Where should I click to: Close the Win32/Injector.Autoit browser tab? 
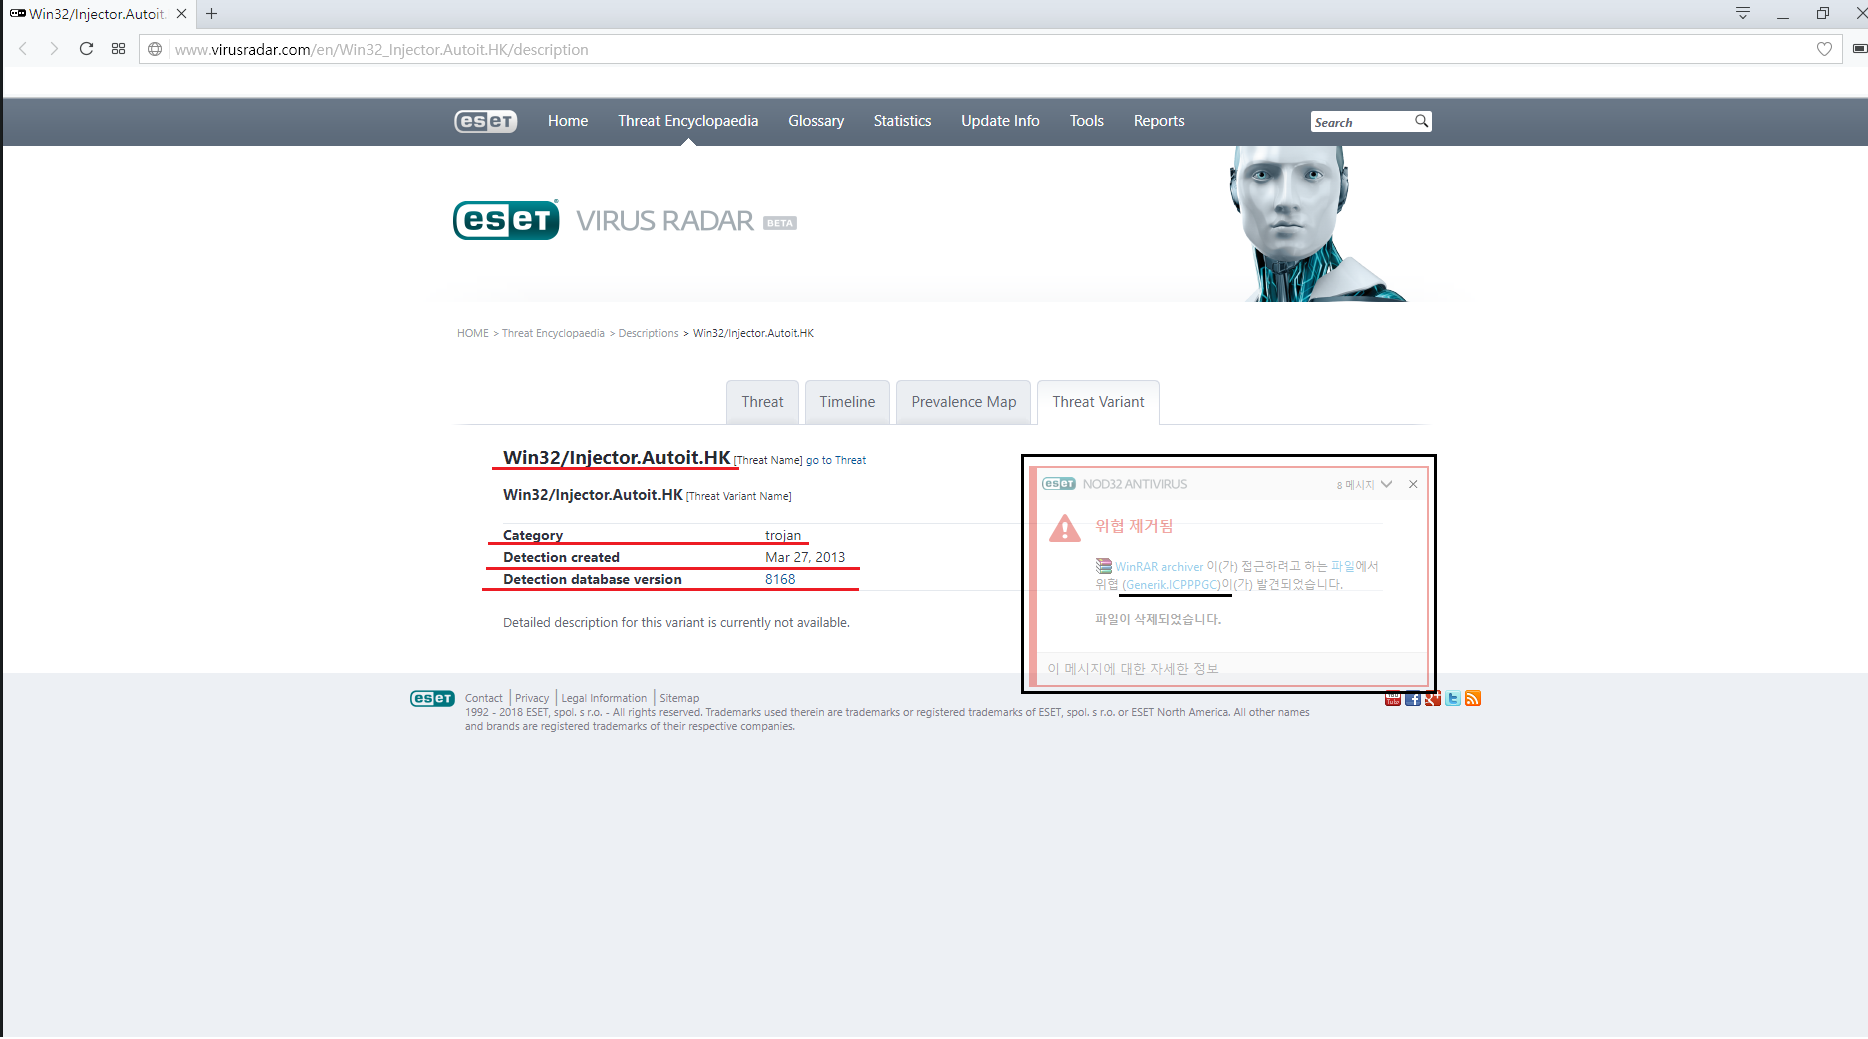pyautogui.click(x=181, y=14)
